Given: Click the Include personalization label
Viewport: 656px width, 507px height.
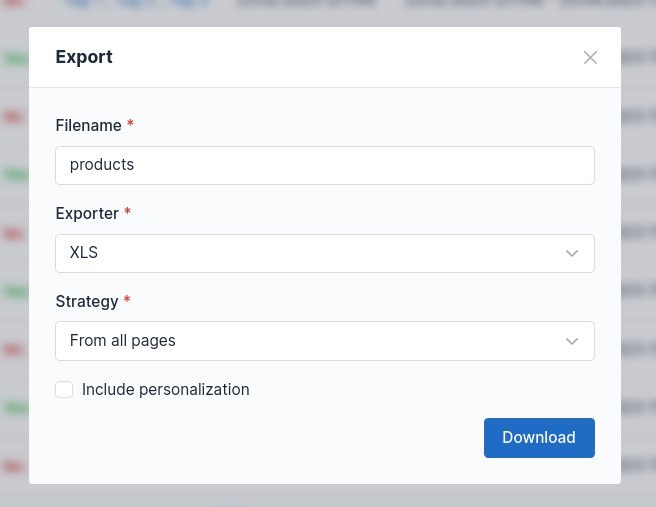Looking at the screenshot, I should pyautogui.click(x=166, y=389).
